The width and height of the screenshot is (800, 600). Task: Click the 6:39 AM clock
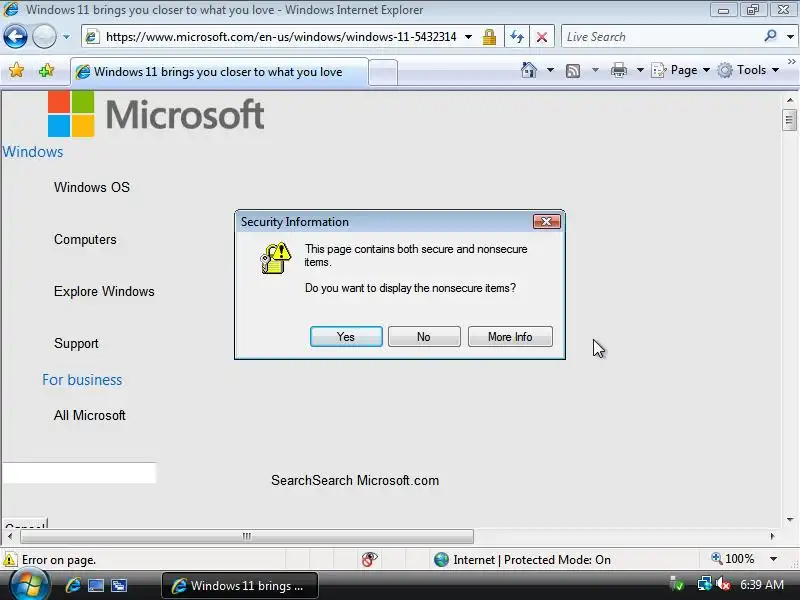[762, 585]
